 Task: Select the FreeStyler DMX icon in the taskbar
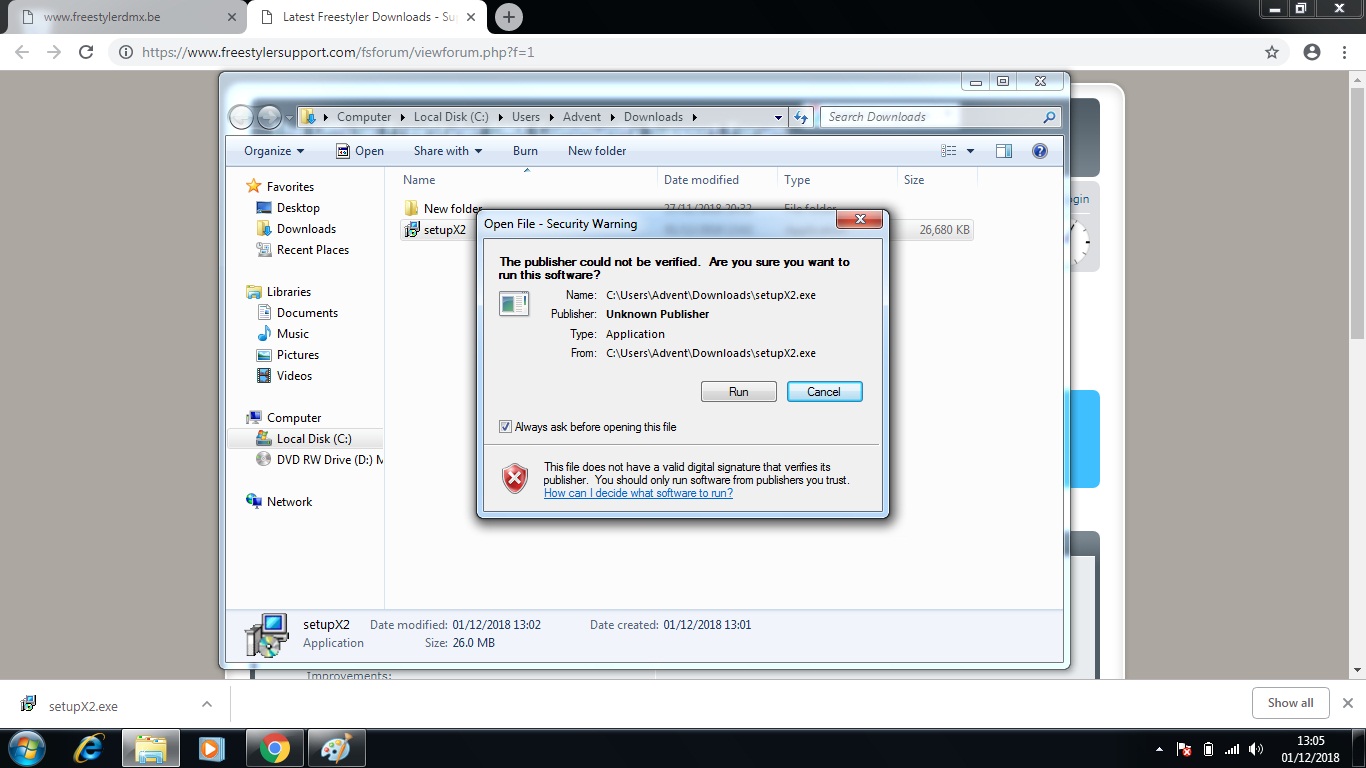click(x=336, y=747)
